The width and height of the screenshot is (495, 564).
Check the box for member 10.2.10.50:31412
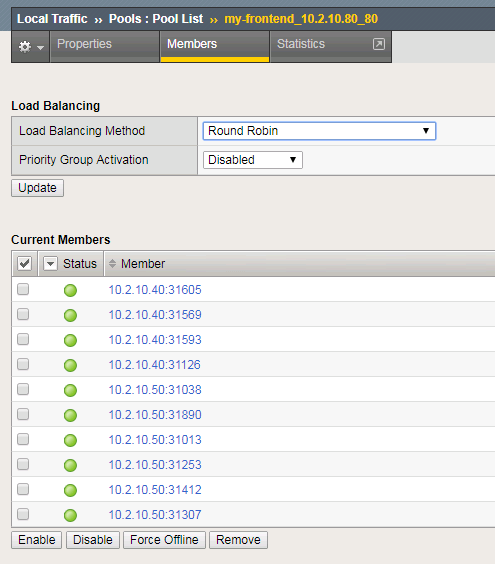[x=23, y=489]
